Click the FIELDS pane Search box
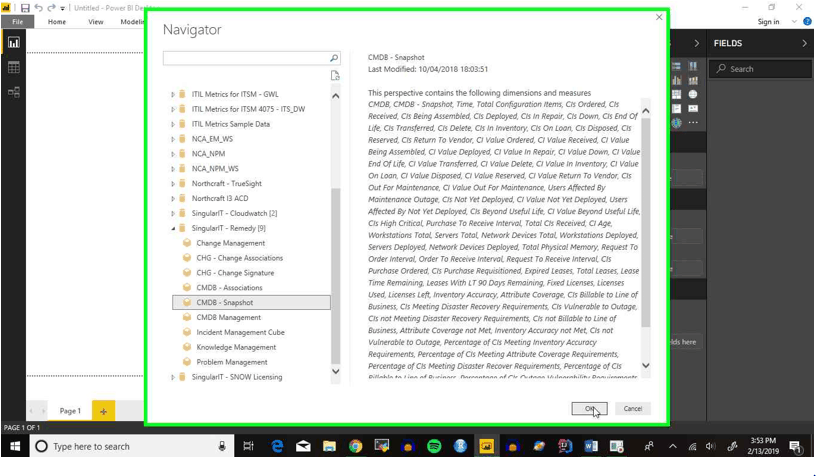816x476 pixels. coord(760,69)
